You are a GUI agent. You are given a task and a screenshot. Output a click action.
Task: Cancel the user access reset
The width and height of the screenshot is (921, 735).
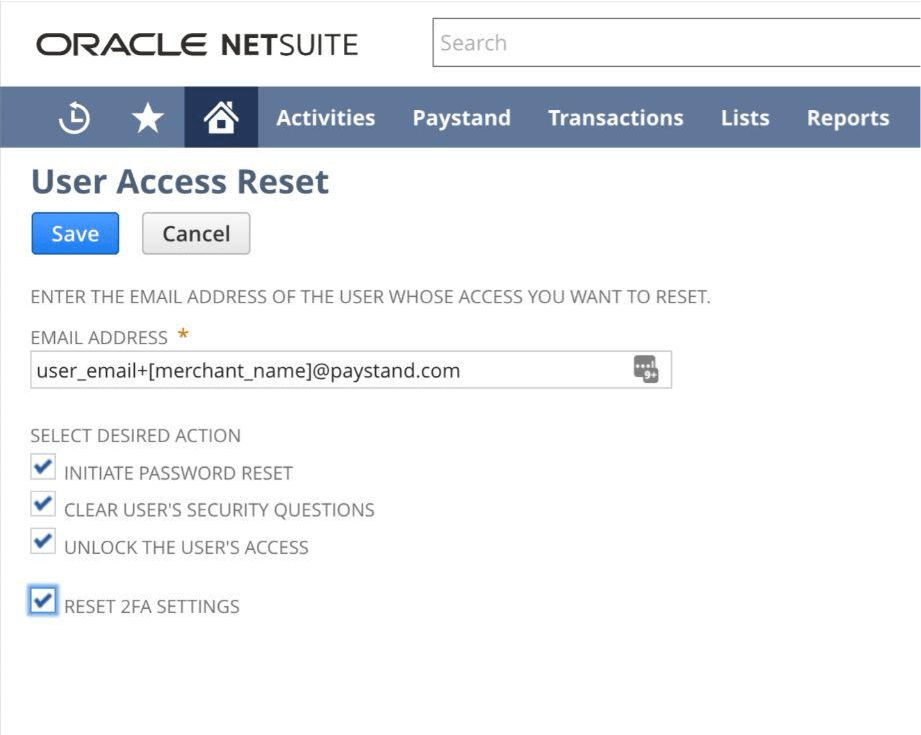coord(196,233)
